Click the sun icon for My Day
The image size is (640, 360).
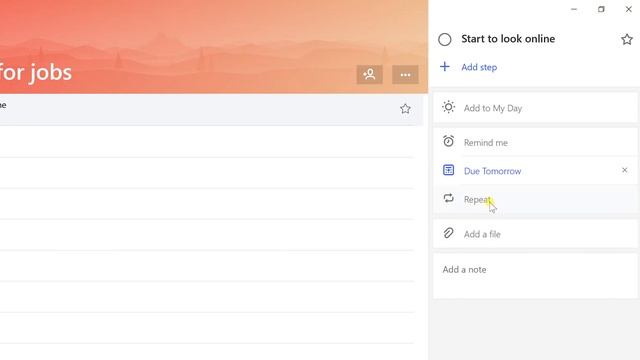[448, 107]
